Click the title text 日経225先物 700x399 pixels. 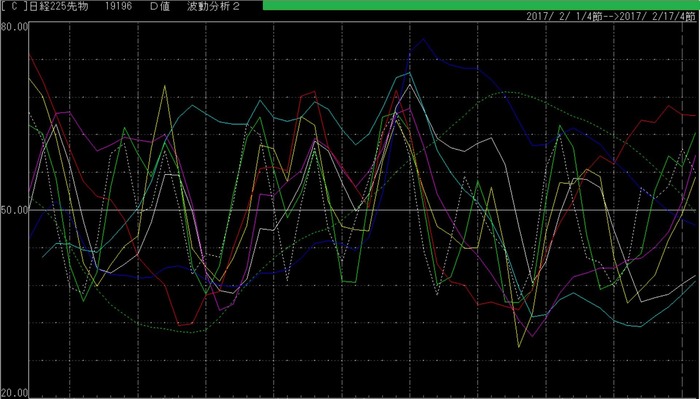58,6
